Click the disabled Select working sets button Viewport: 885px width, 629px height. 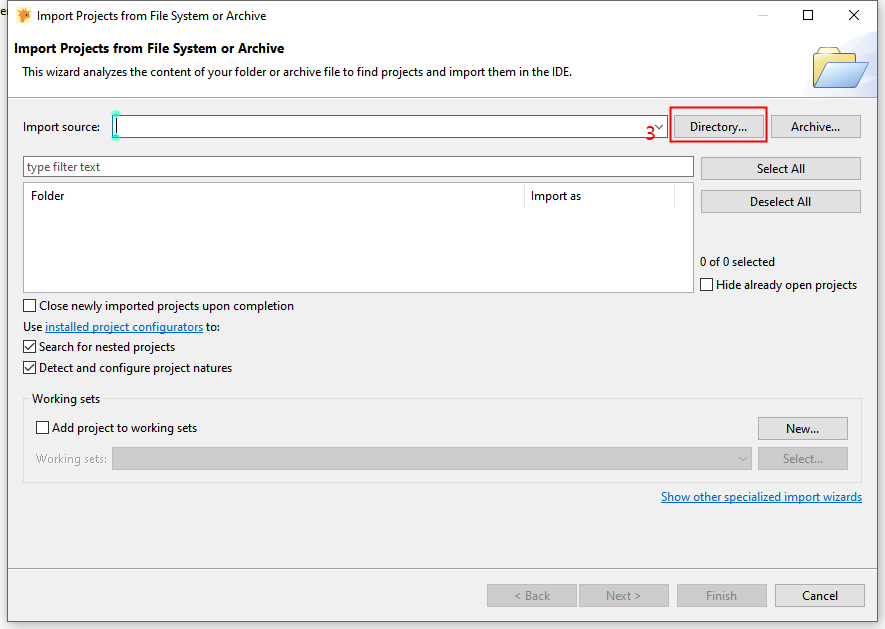pos(802,458)
